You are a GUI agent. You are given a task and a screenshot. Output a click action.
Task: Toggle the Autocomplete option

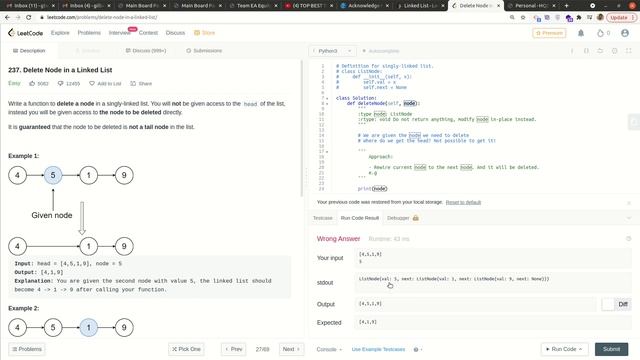pos(380,51)
